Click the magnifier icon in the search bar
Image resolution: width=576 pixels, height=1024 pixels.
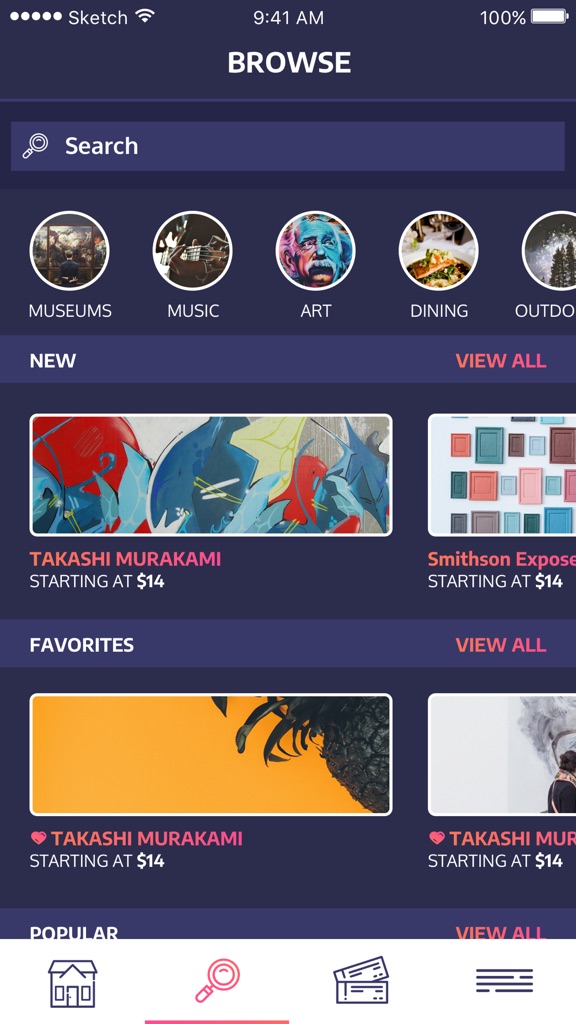(35, 146)
